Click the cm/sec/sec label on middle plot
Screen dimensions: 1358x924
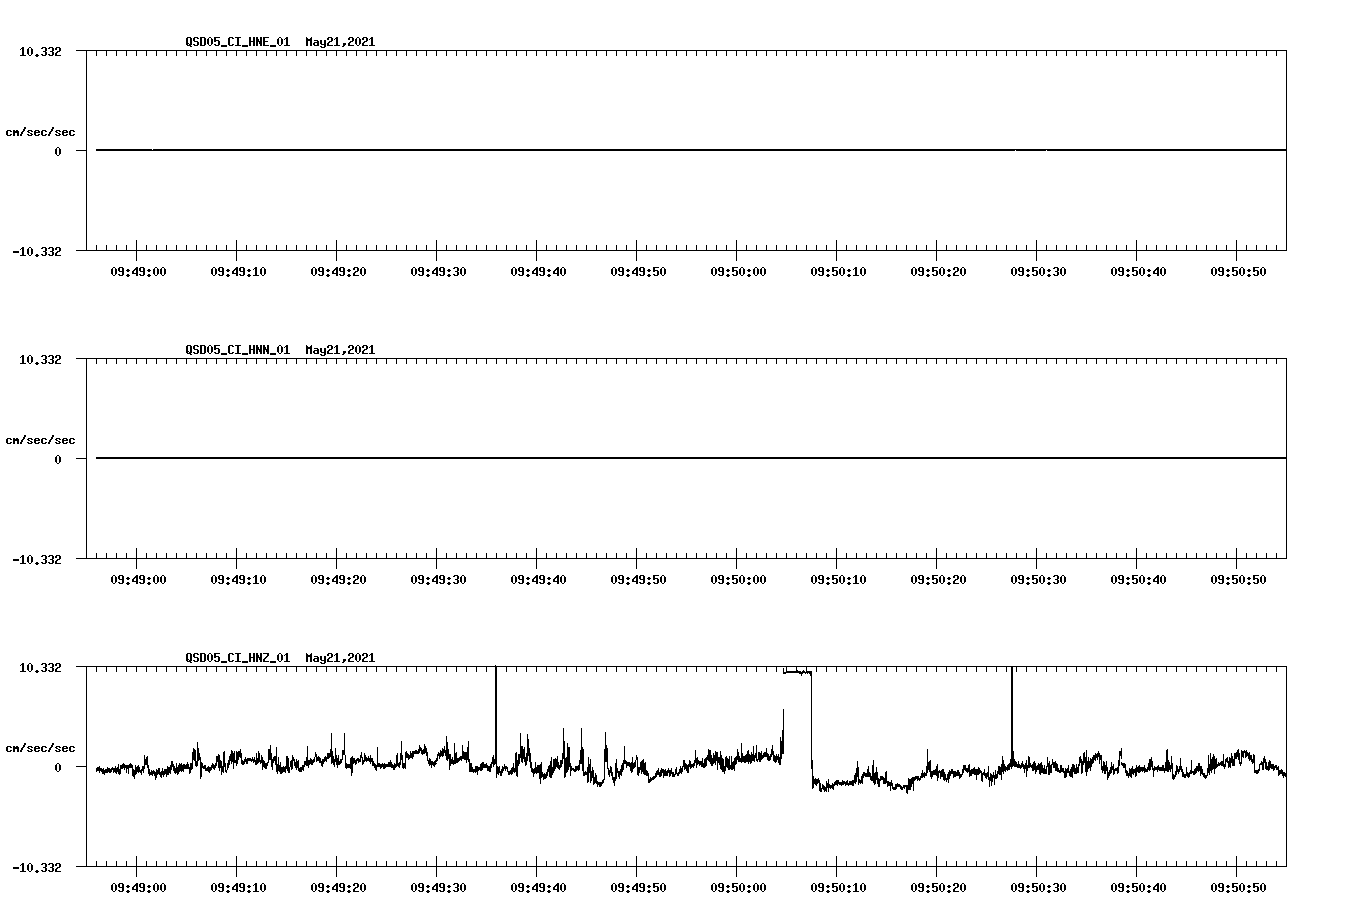[x=41, y=439]
